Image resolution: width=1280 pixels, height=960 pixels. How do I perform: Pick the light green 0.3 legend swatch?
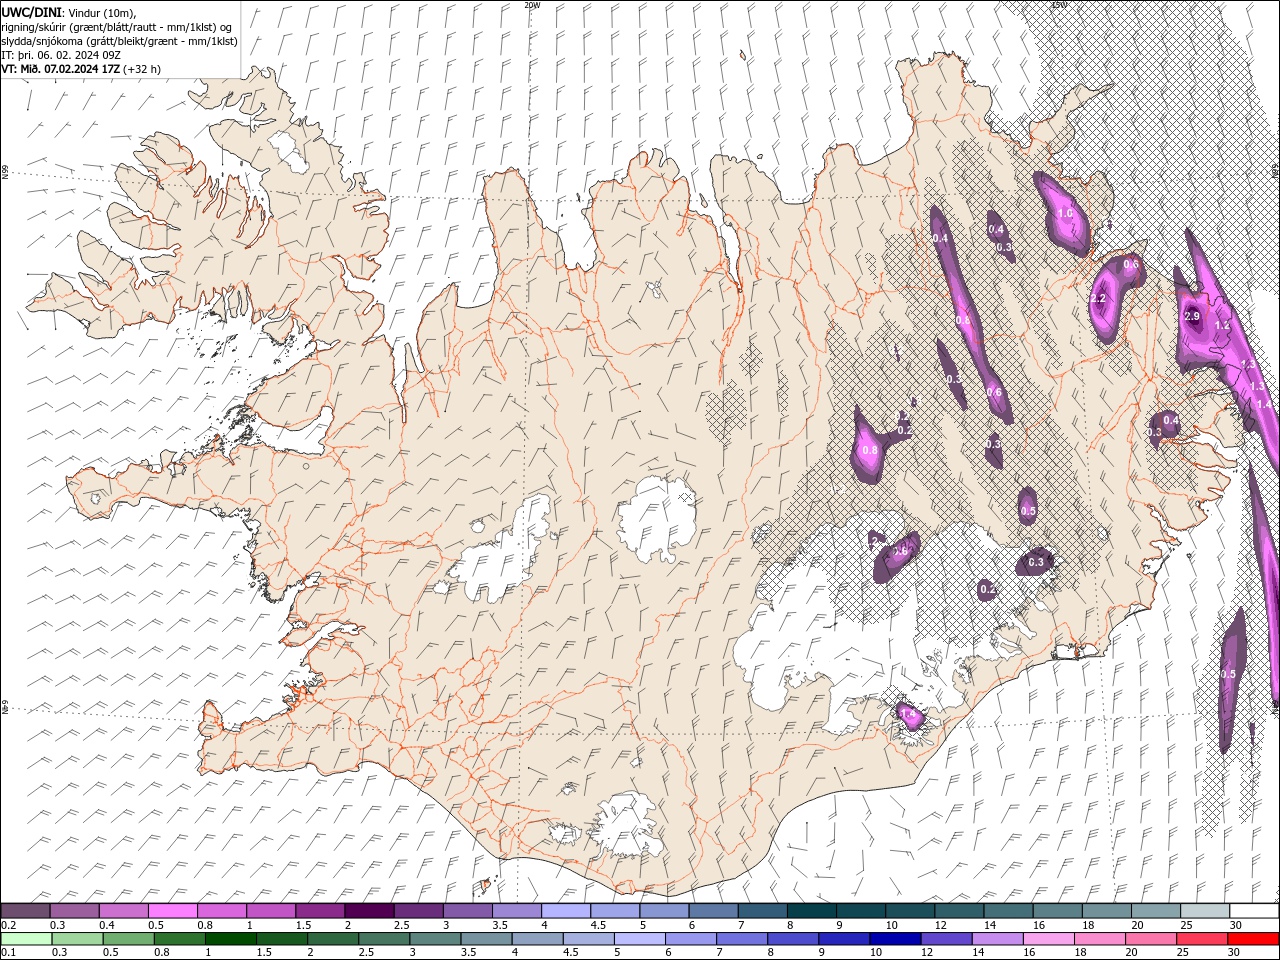point(77,938)
